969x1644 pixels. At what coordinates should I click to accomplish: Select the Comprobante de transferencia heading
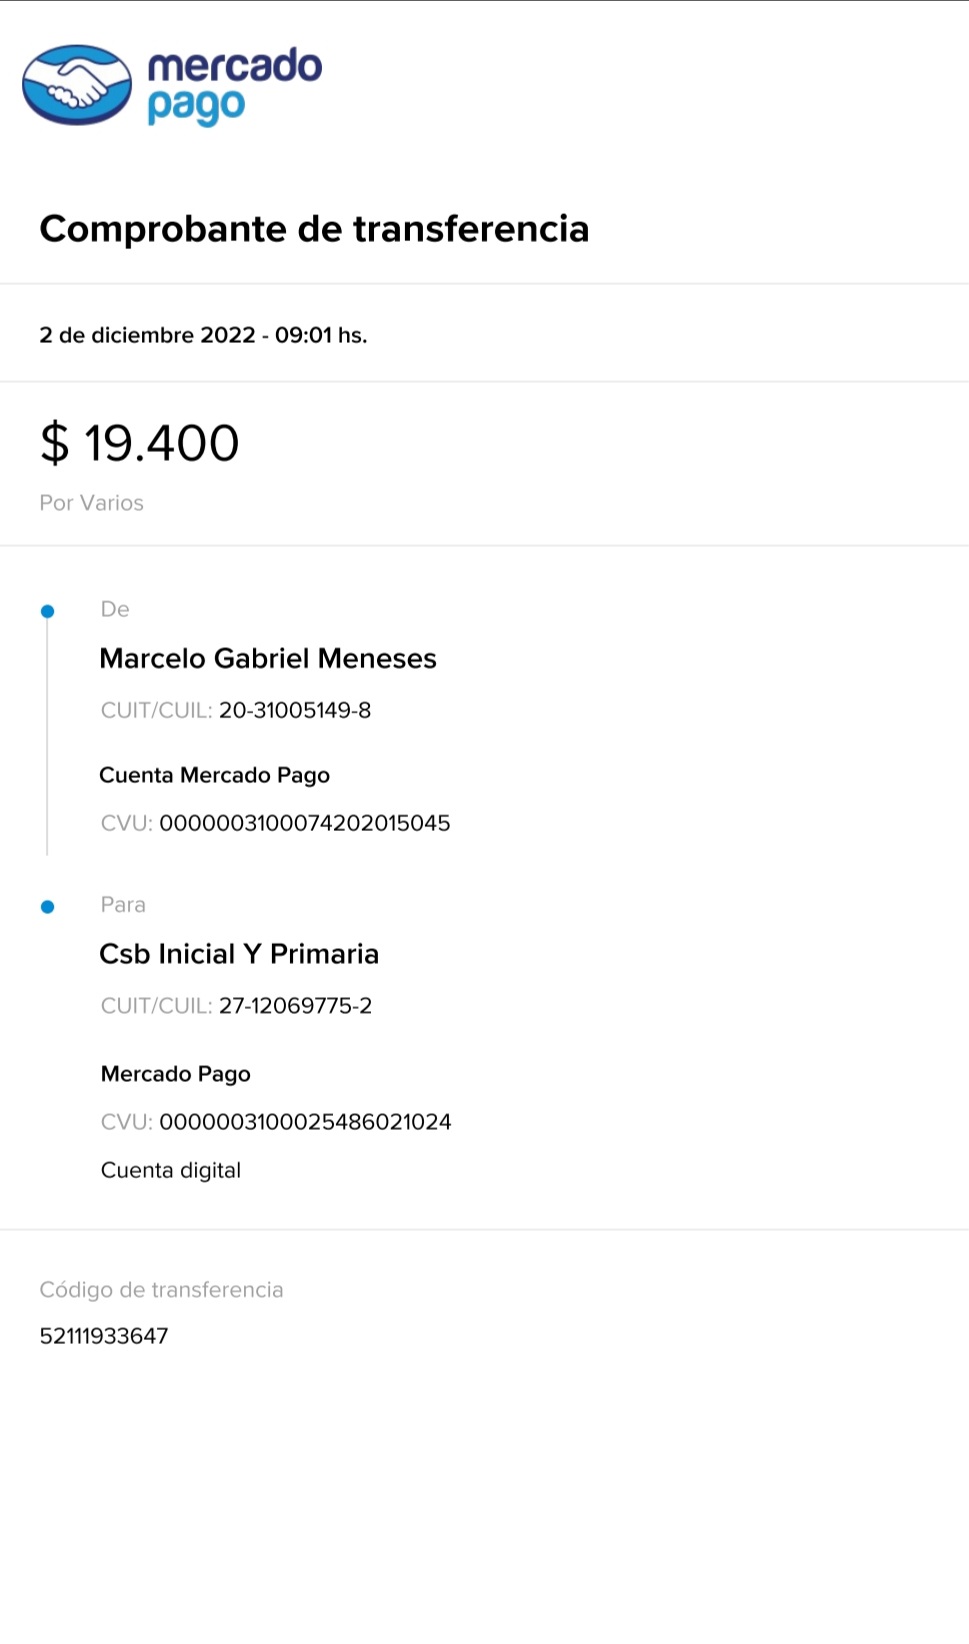tap(314, 229)
